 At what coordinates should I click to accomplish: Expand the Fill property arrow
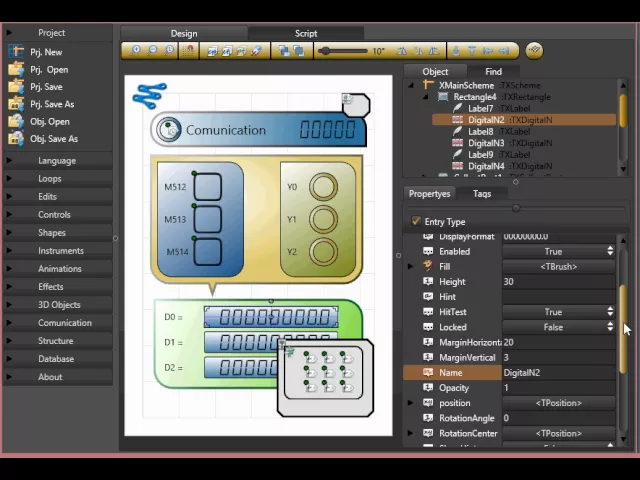411,267
